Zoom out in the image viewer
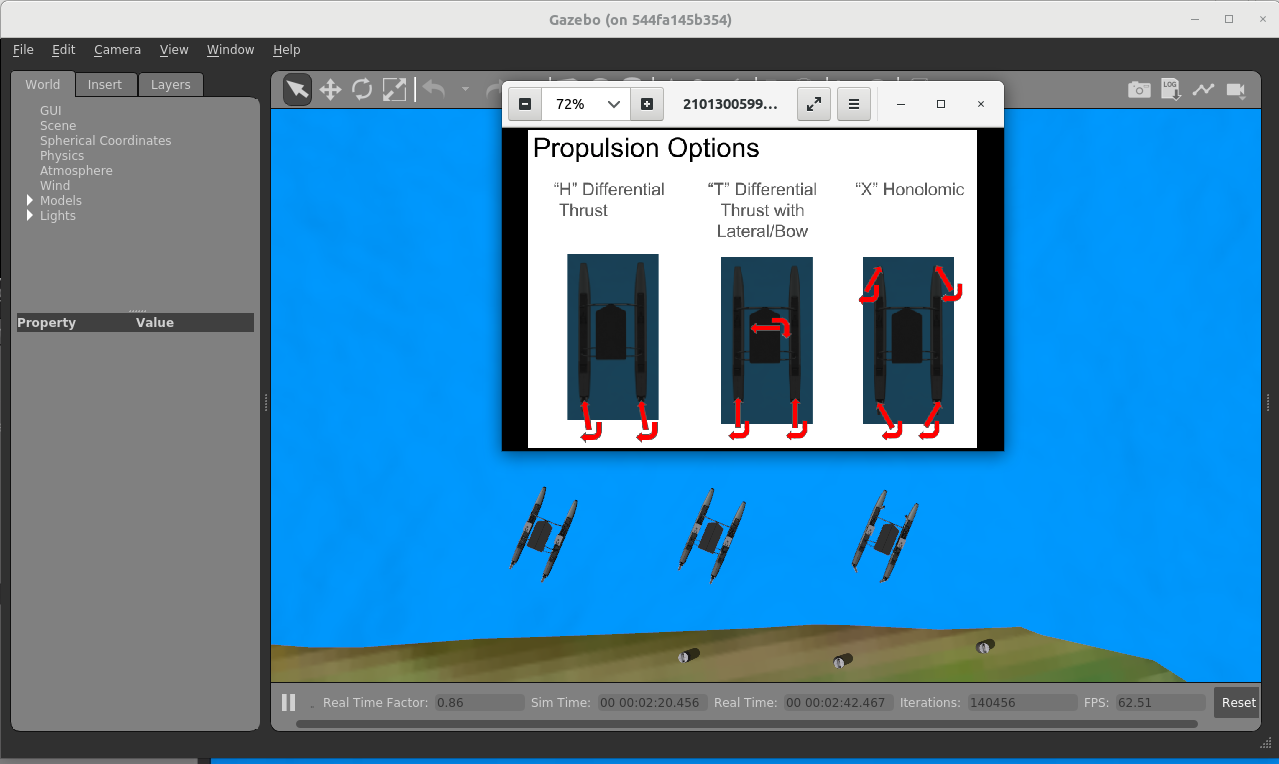This screenshot has width=1279, height=764. (525, 104)
